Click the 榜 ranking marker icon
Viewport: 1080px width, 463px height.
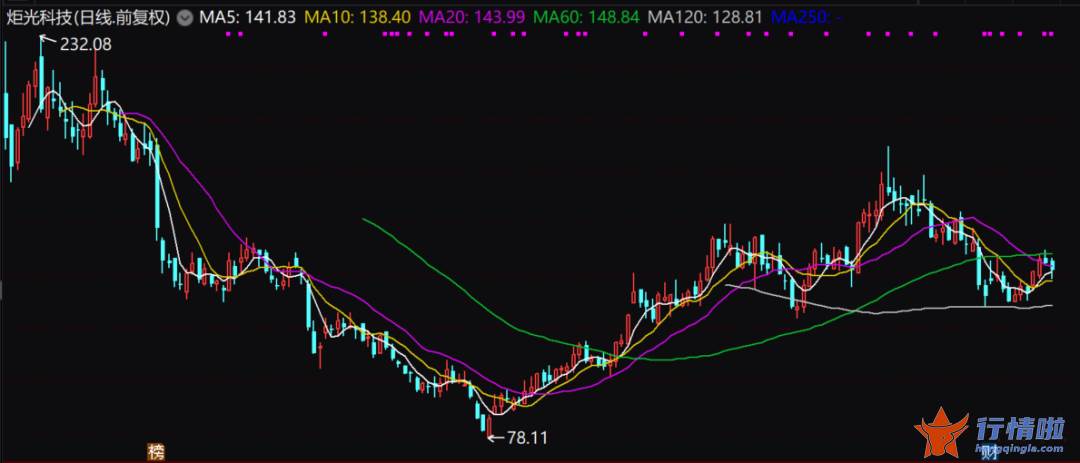[x=156, y=453]
